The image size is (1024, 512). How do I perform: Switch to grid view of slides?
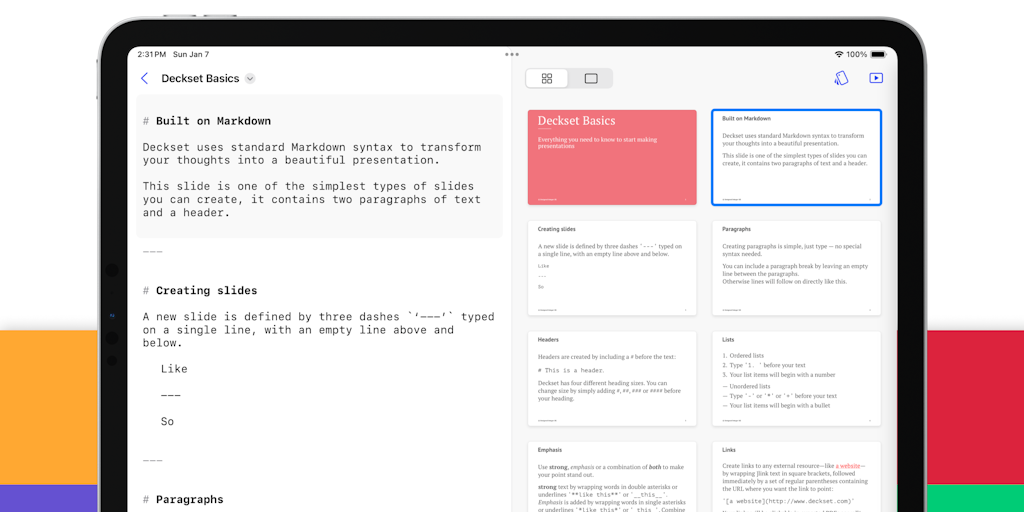click(547, 78)
